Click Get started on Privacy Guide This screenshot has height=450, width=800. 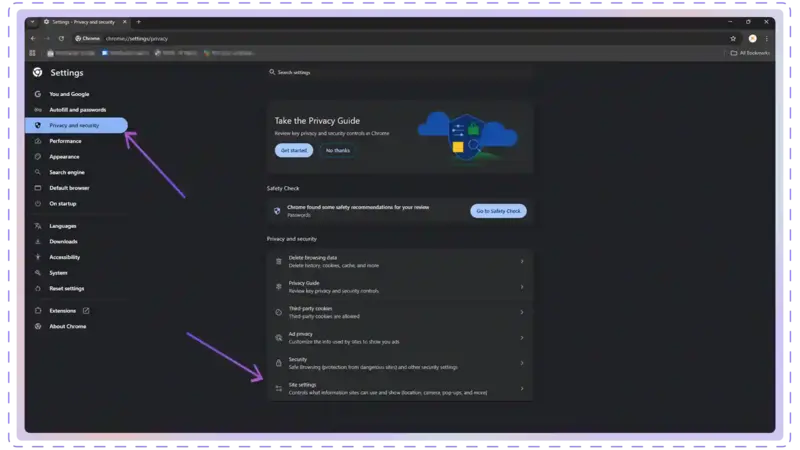point(294,151)
